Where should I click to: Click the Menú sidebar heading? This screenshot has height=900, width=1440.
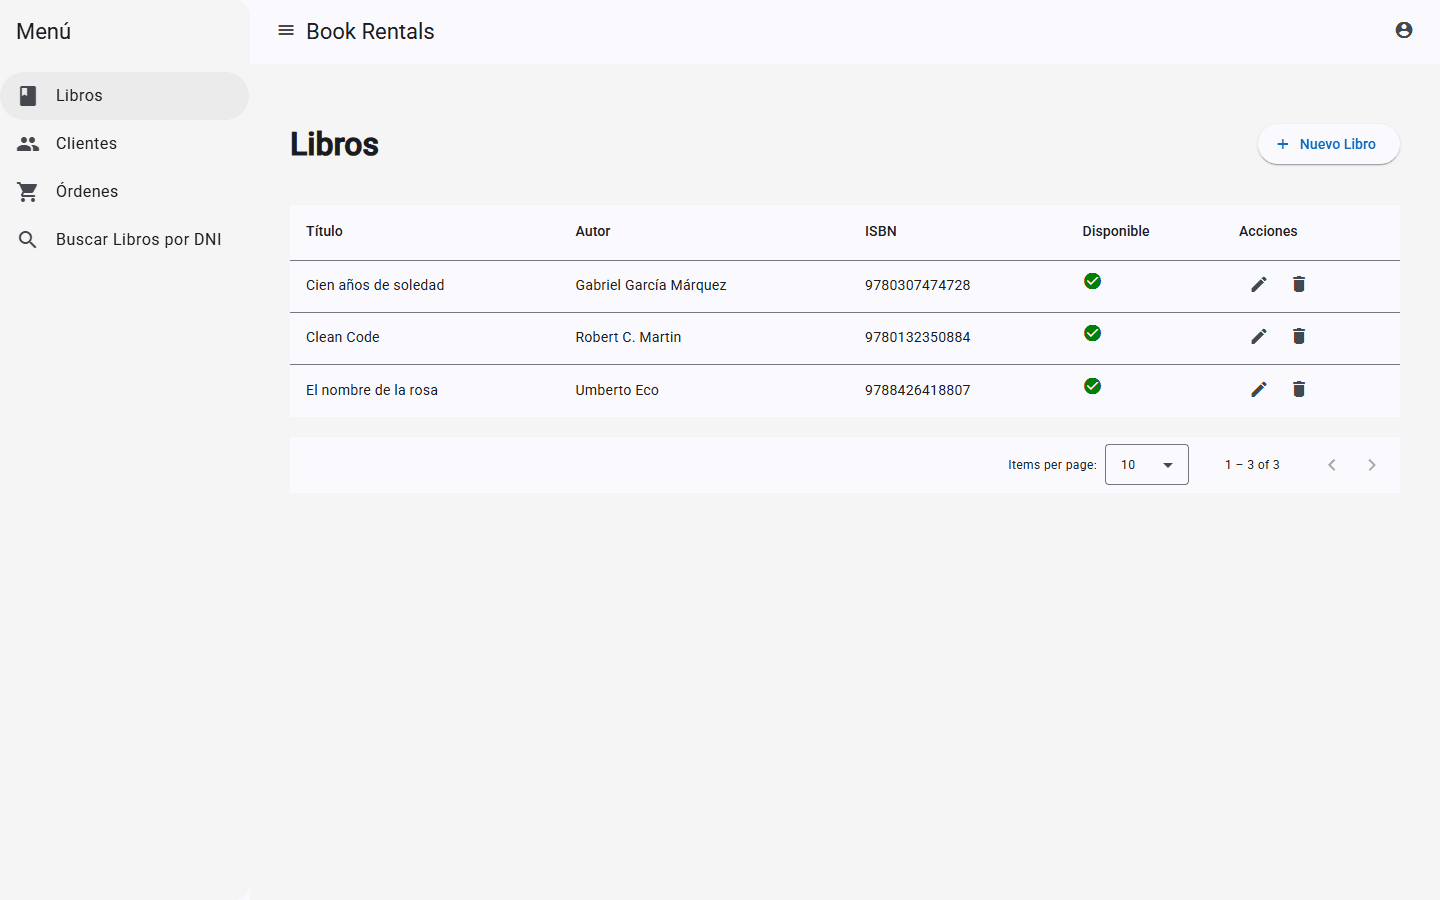[44, 31]
